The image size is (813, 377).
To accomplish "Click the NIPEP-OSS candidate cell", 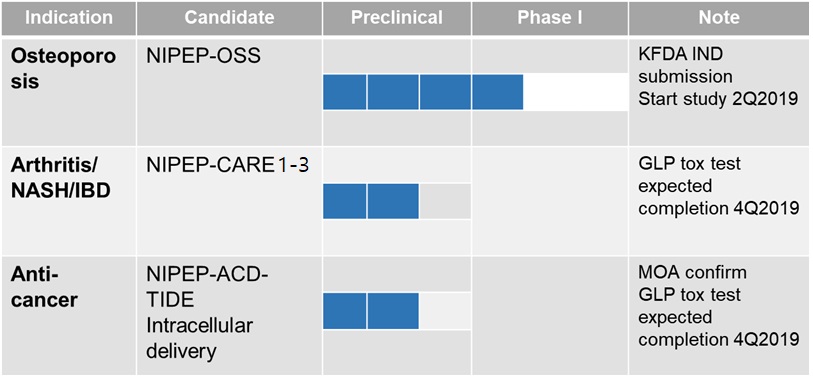I will click(229, 91).
